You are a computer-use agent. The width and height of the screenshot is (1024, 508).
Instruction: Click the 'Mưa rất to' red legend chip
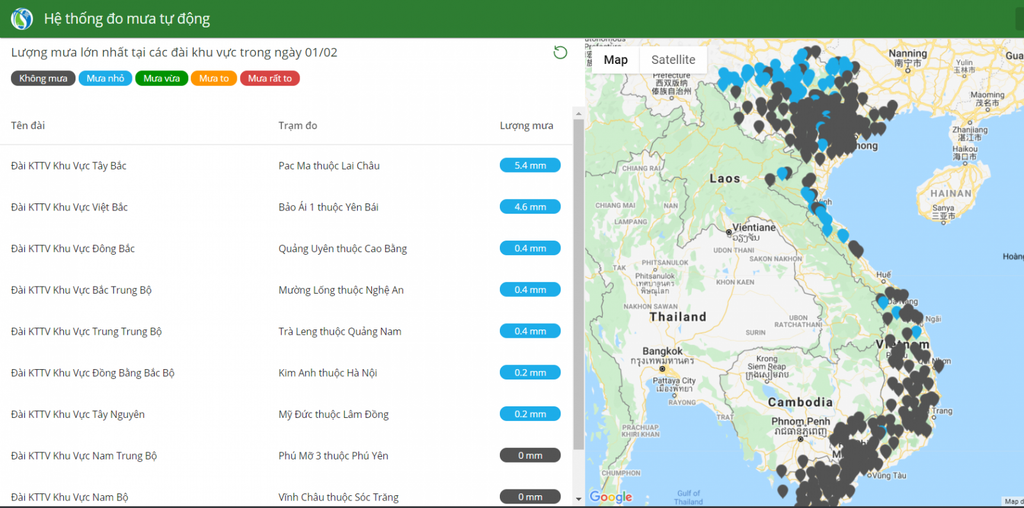click(270, 78)
